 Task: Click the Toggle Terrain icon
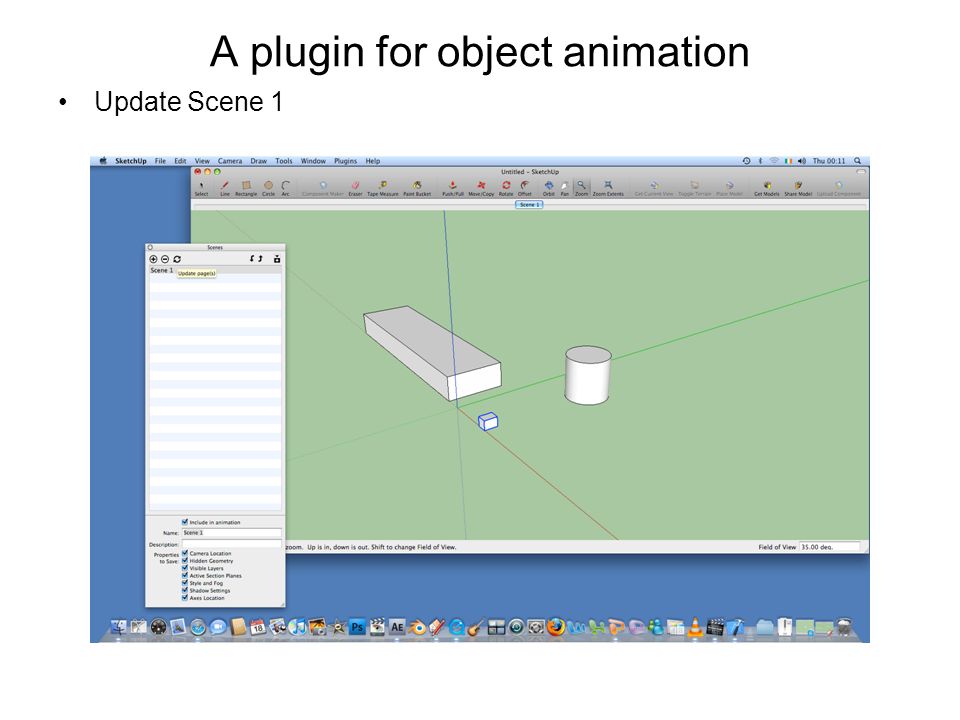[695, 188]
